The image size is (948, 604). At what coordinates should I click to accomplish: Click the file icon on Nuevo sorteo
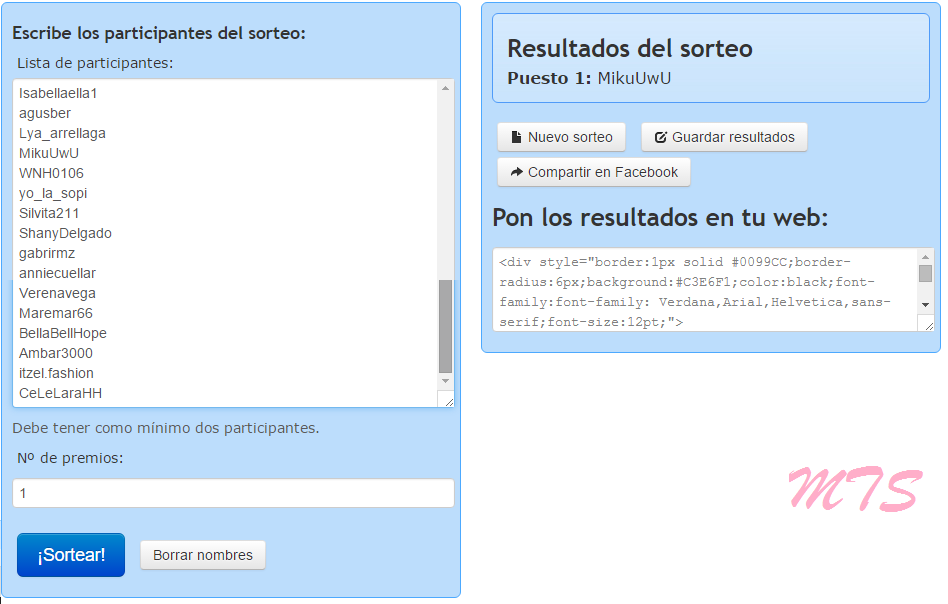pos(516,137)
